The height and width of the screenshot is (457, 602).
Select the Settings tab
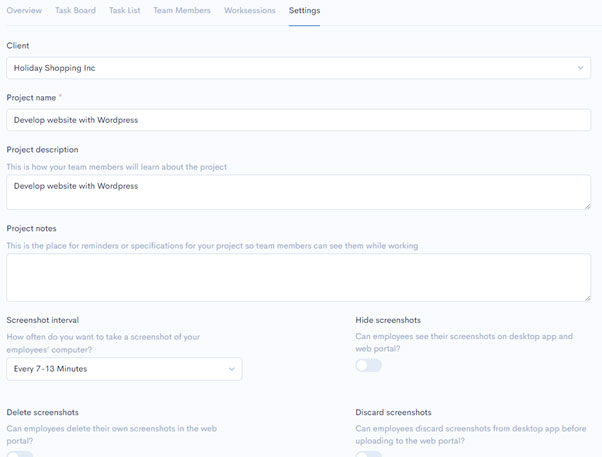click(x=304, y=11)
